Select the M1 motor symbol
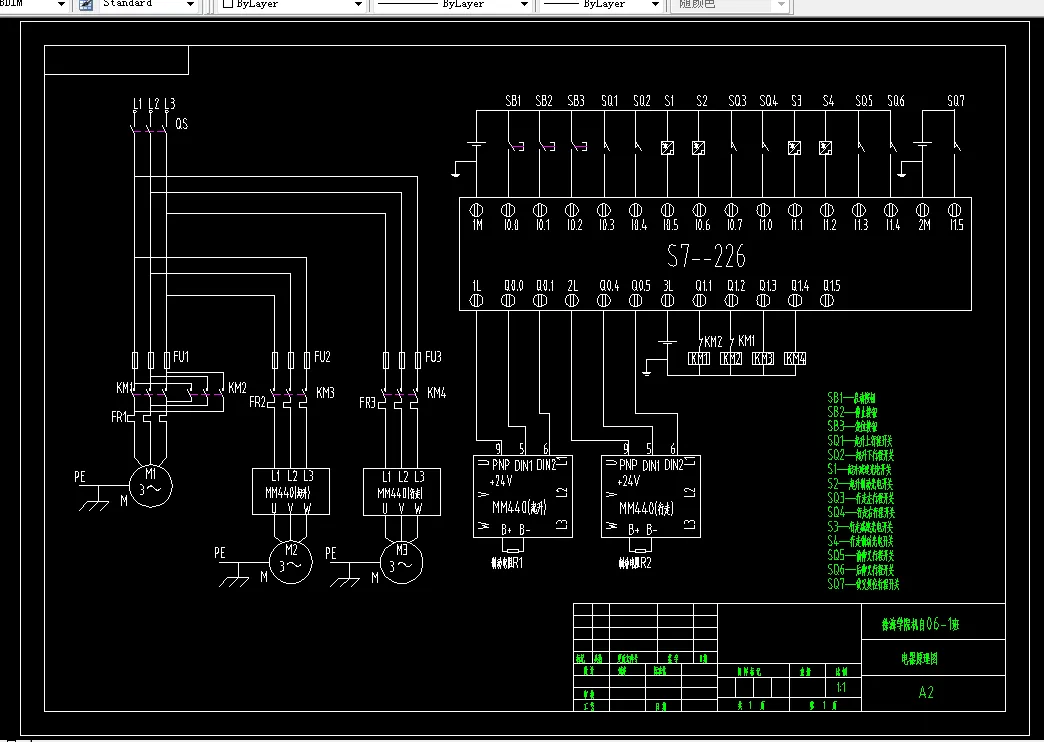The image size is (1044, 742). click(151, 486)
